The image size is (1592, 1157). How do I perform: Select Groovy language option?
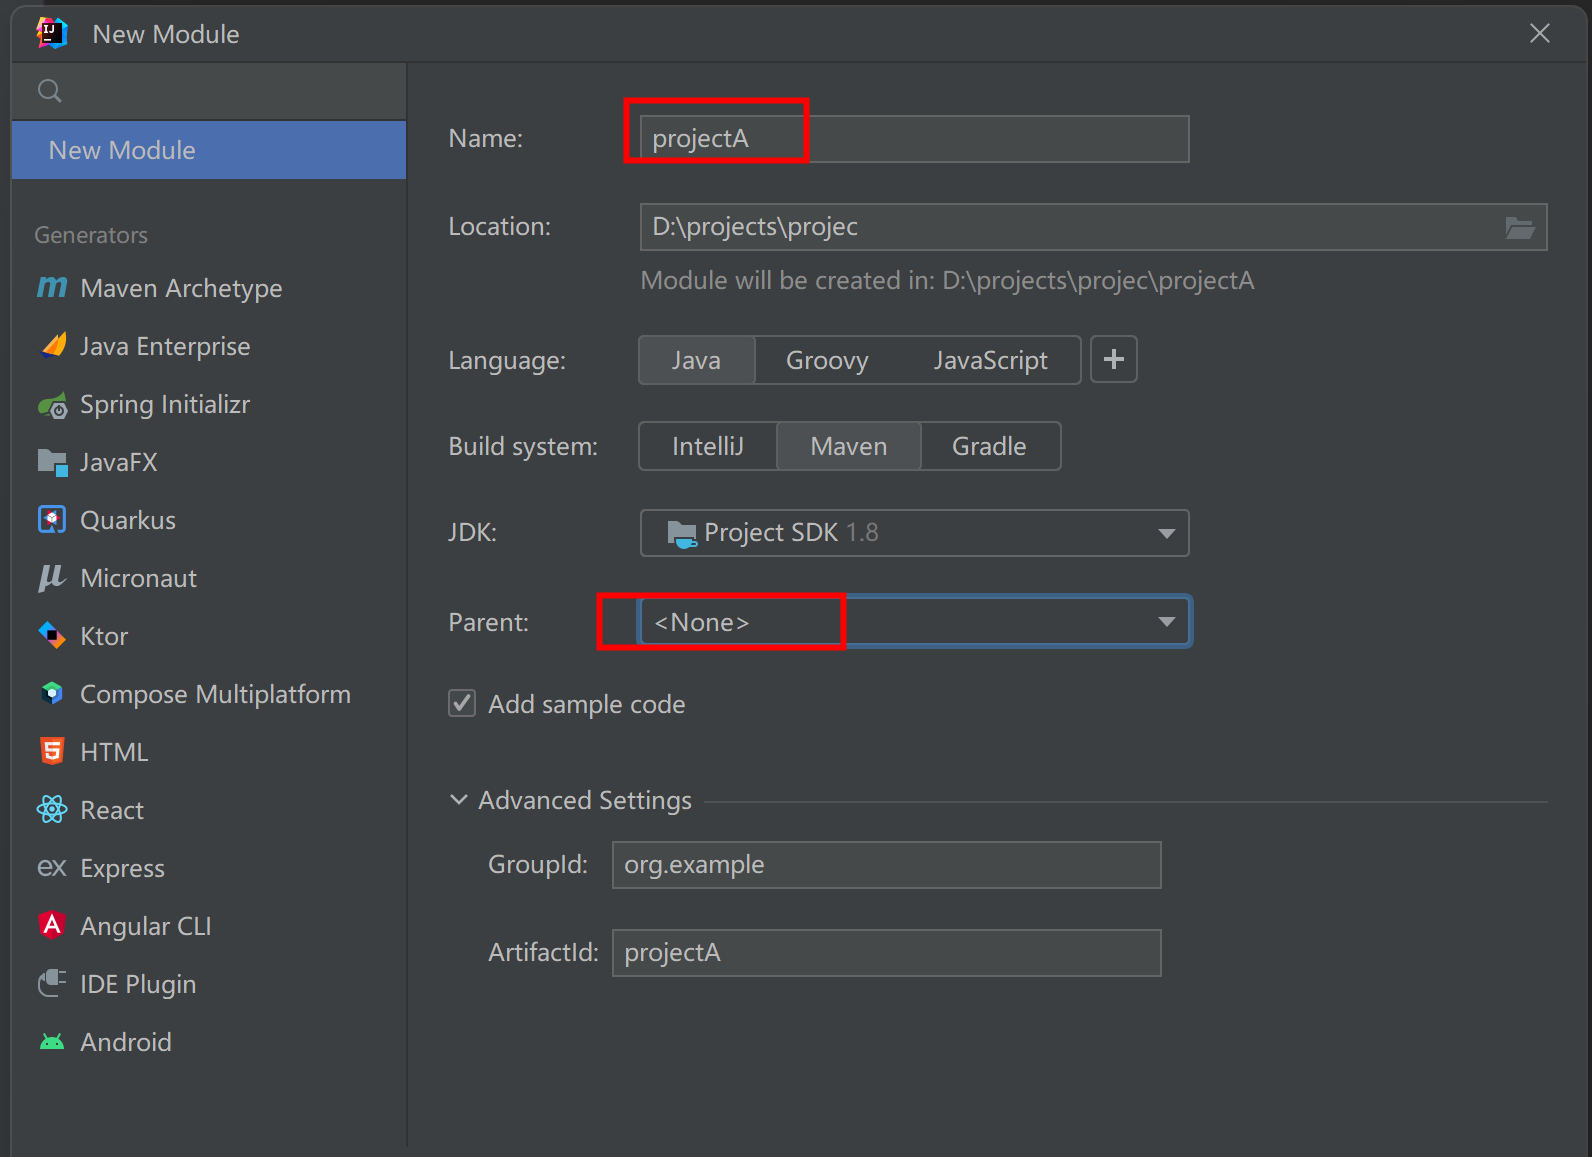point(827,360)
